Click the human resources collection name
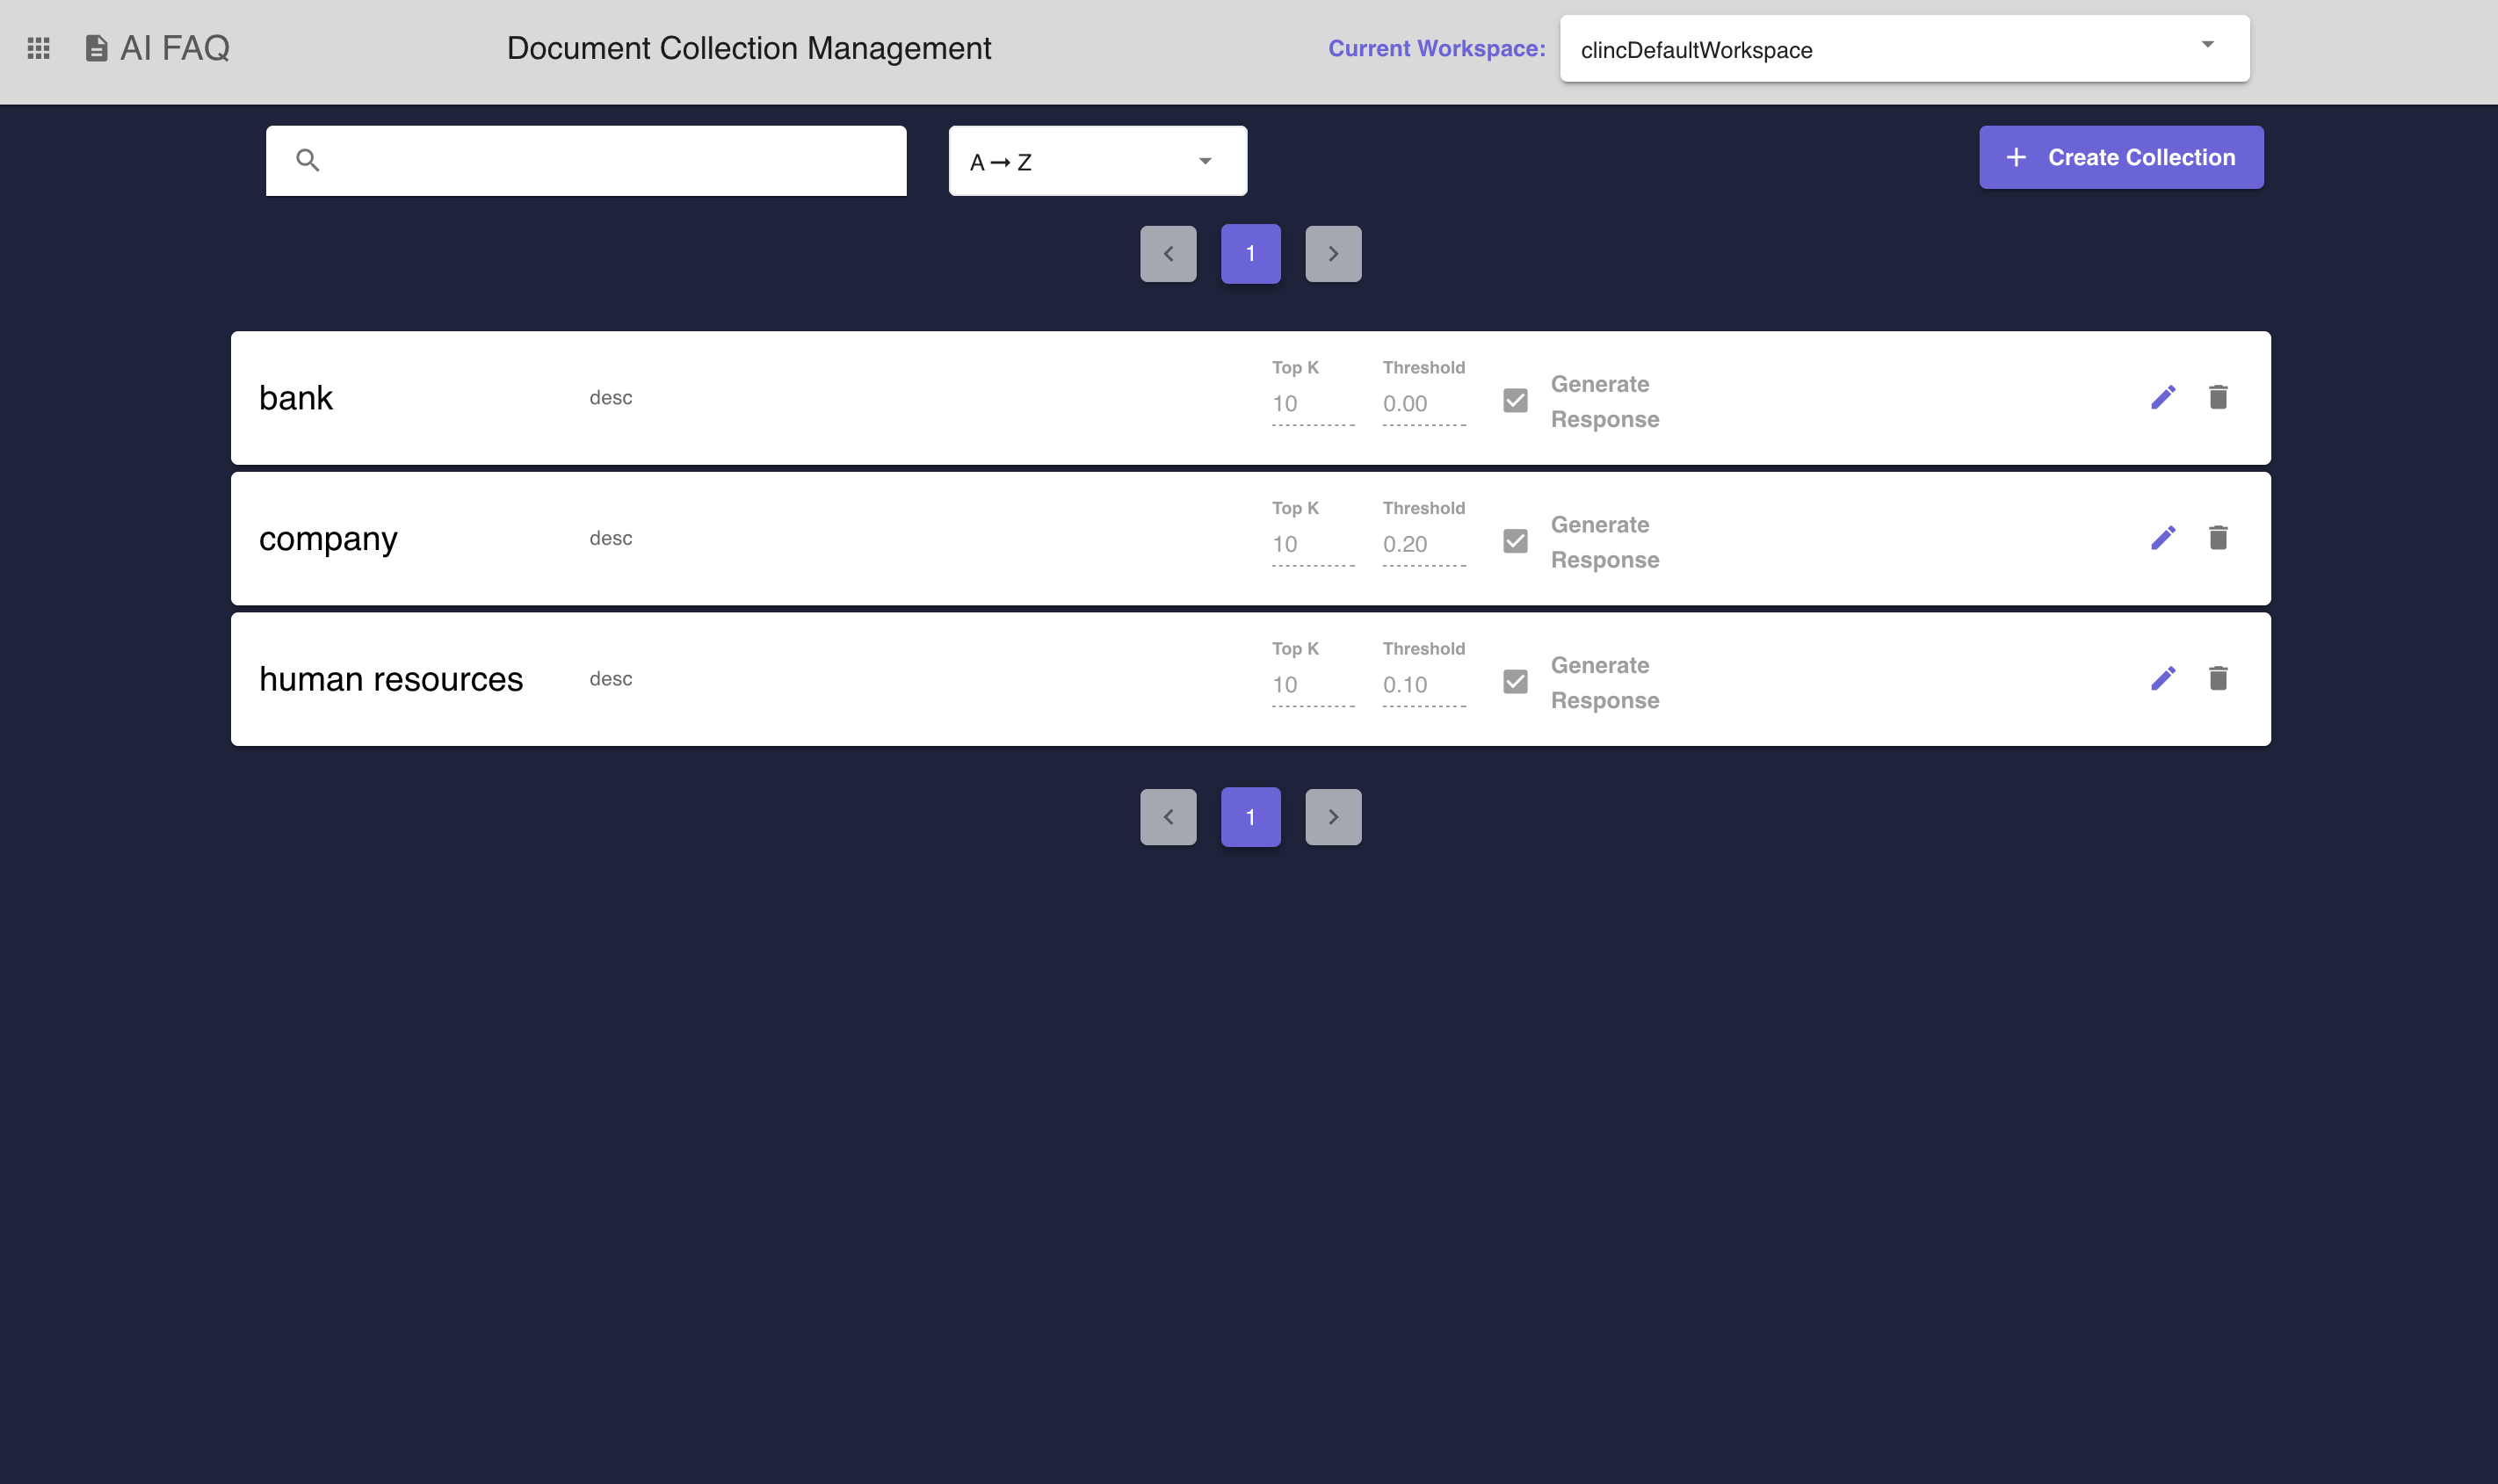Screen dimensions: 2498x1484 [391, 679]
